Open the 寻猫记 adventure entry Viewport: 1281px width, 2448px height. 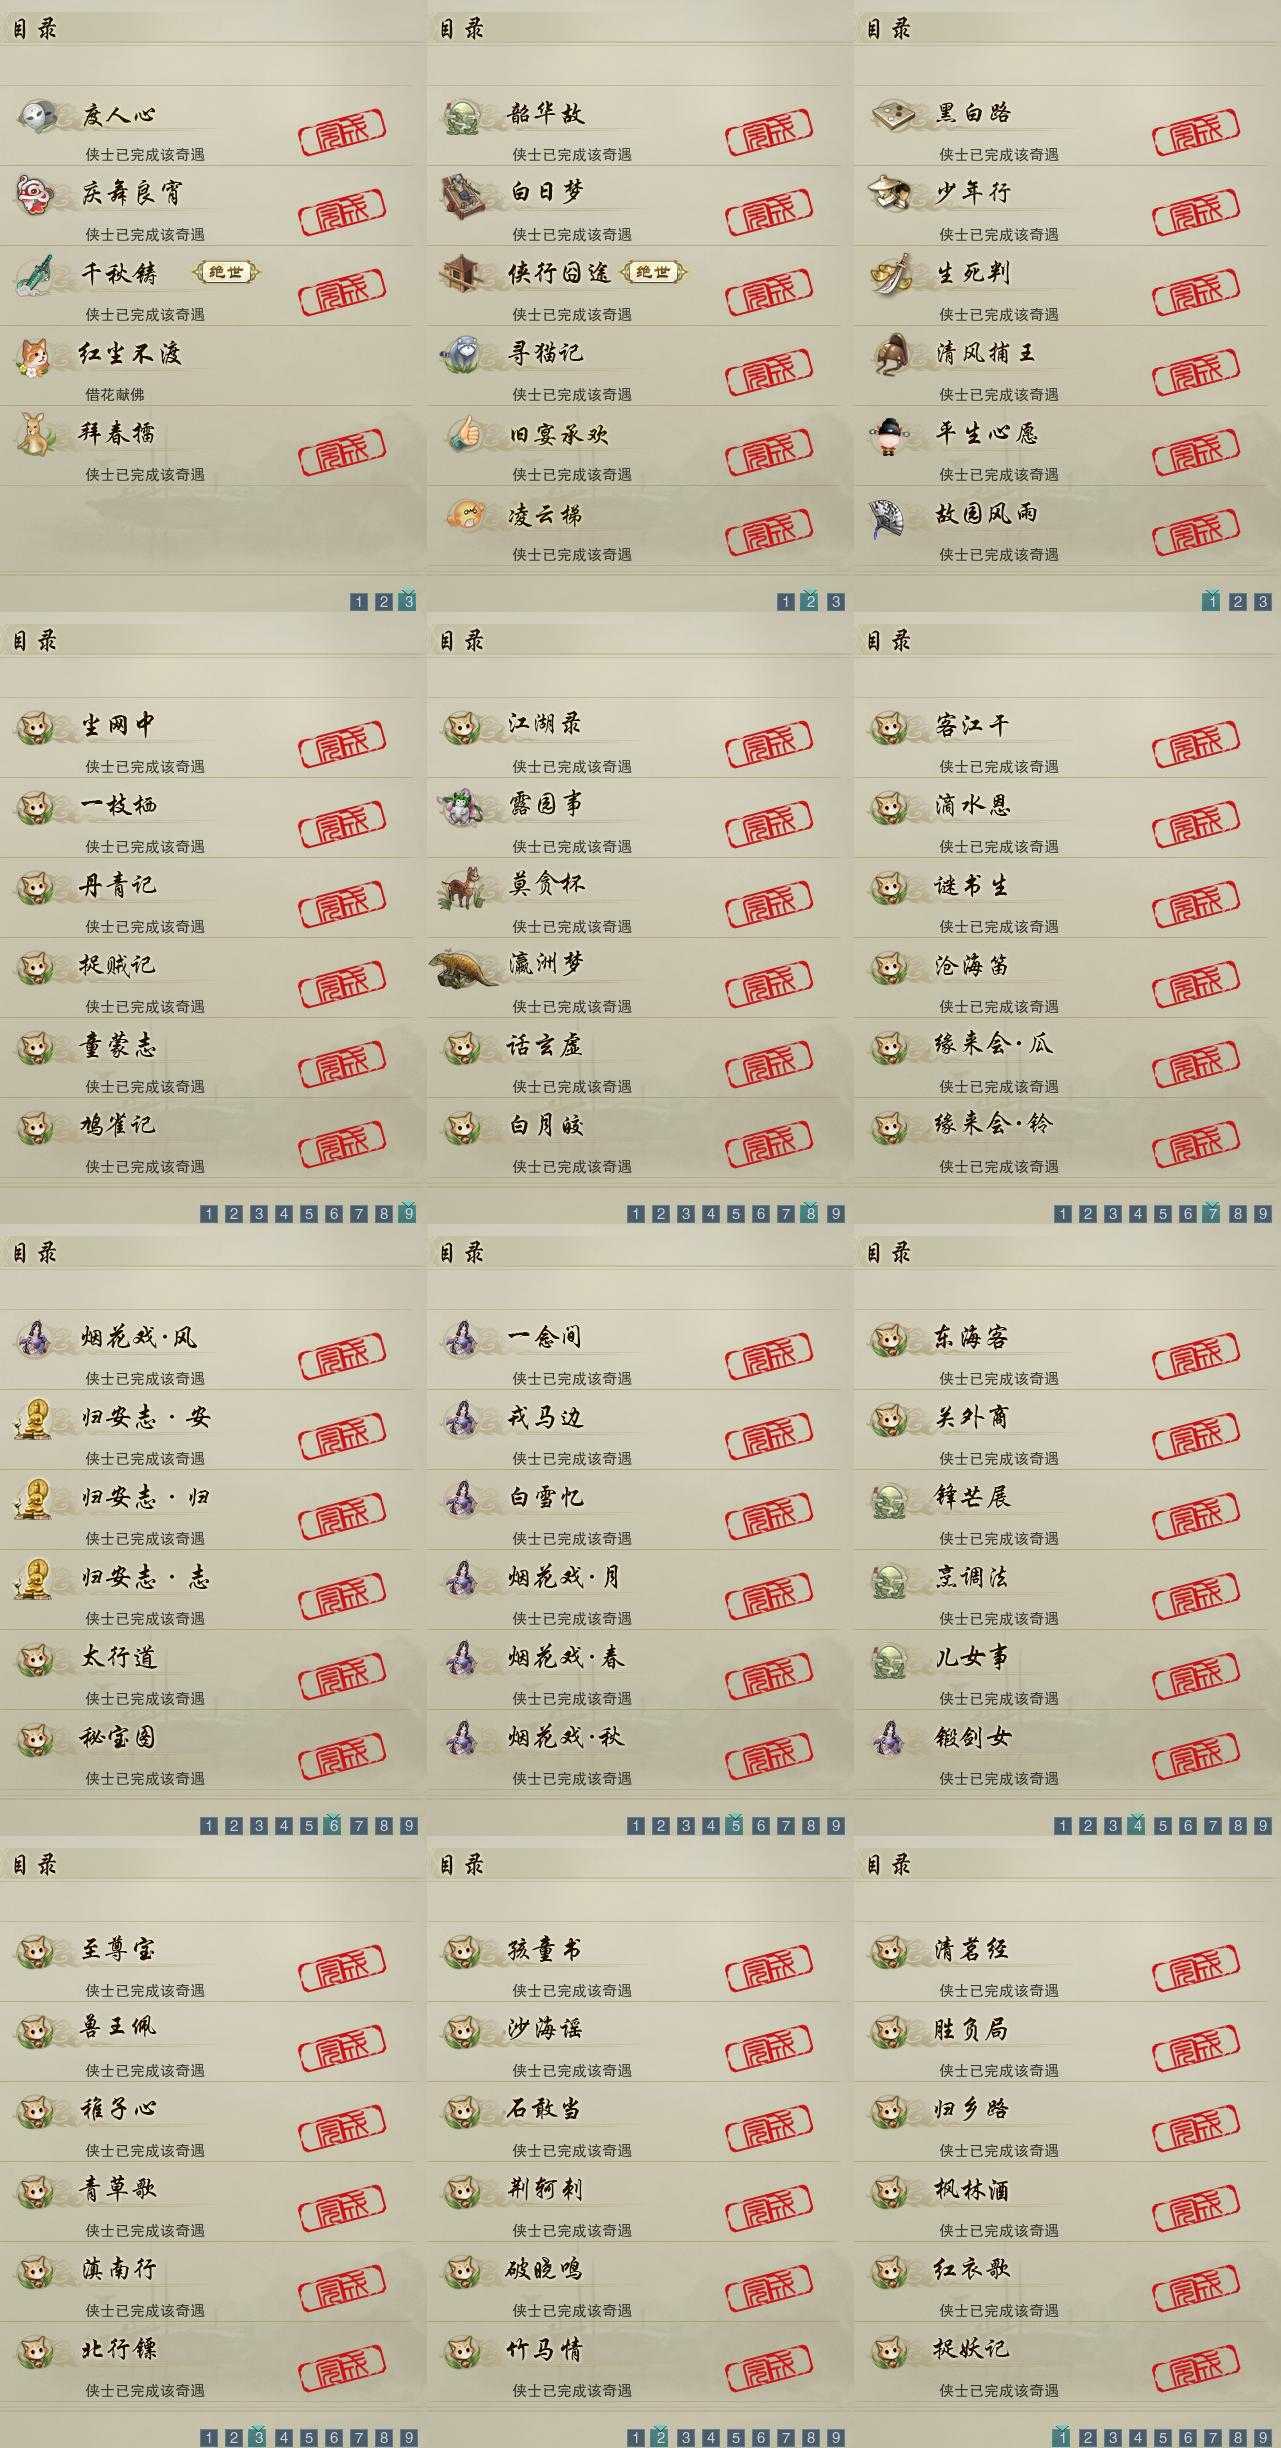(633, 366)
